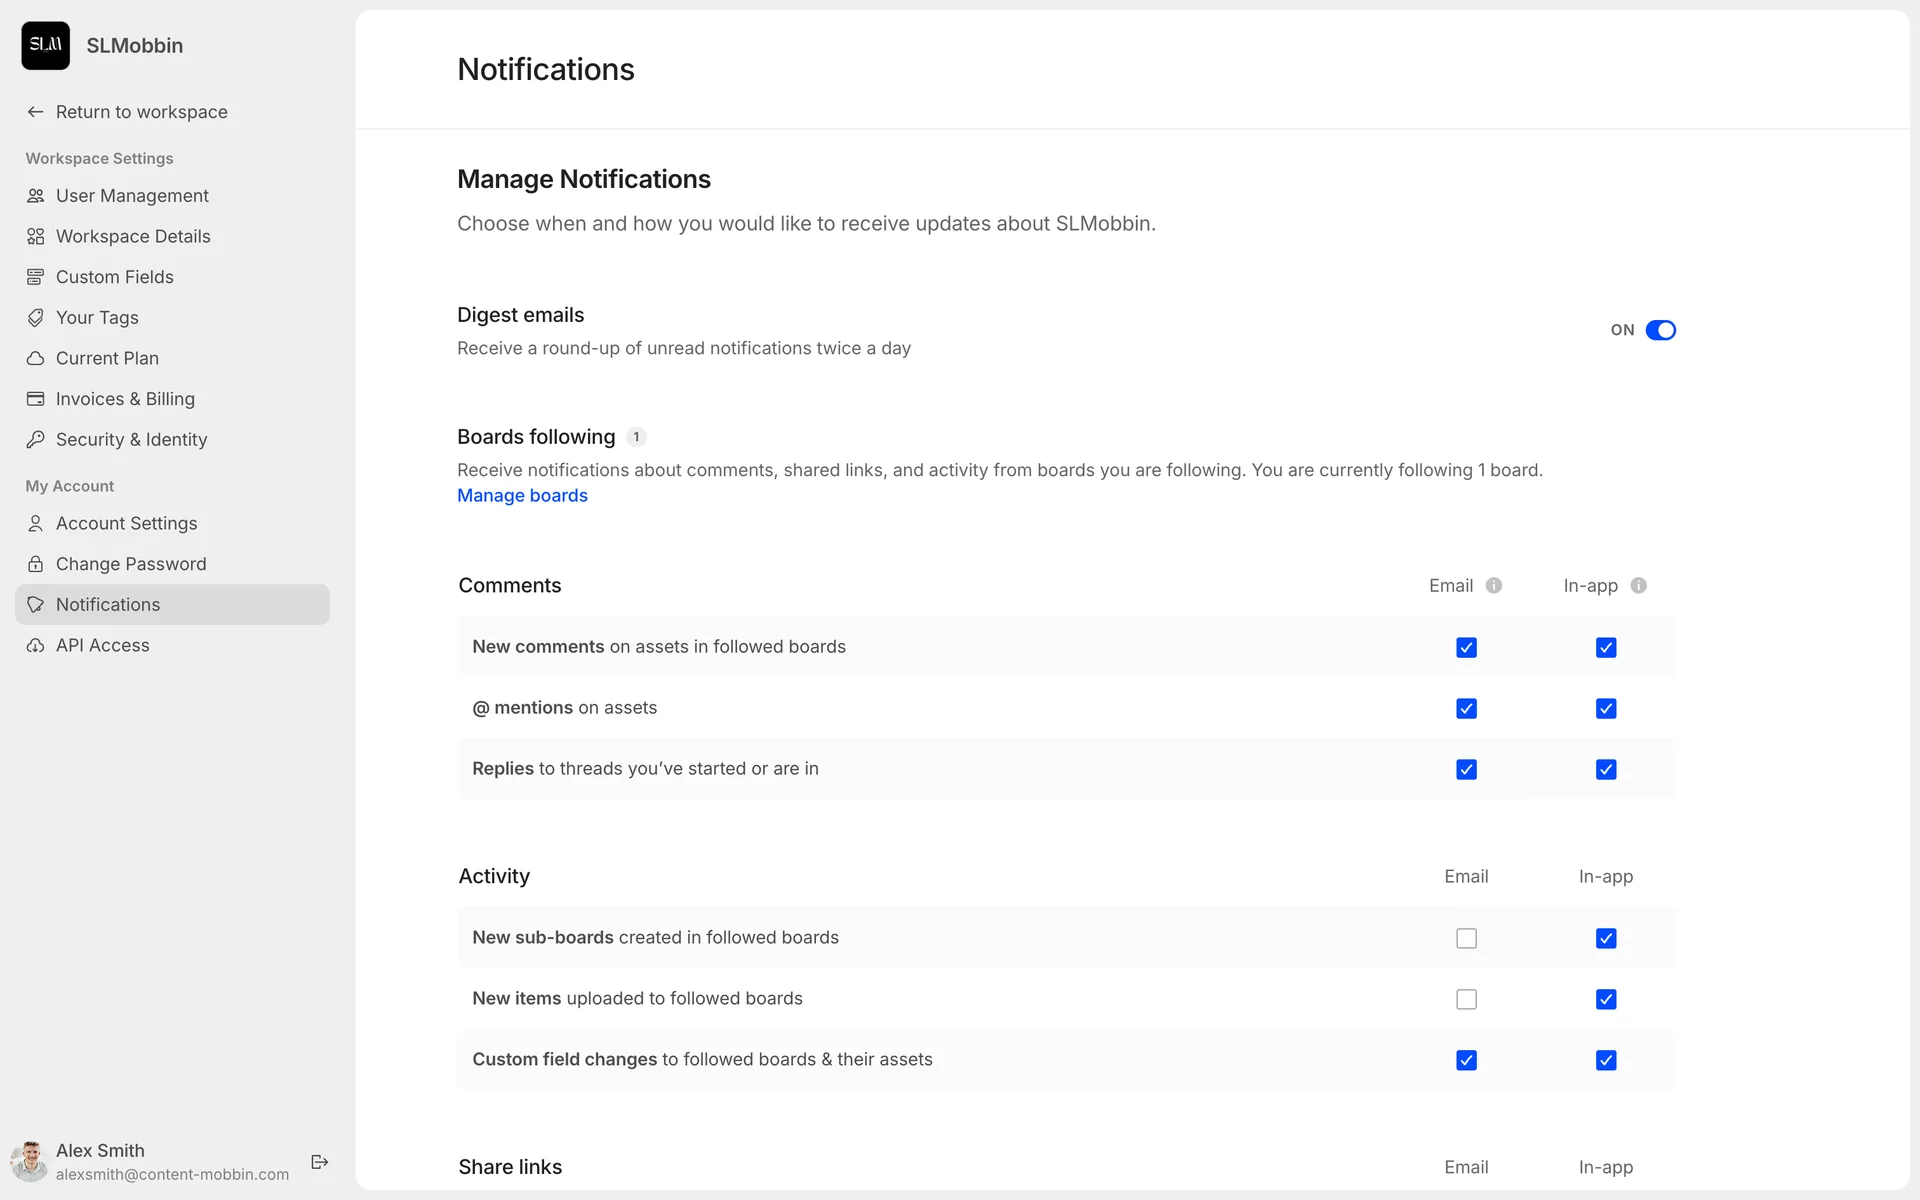The height and width of the screenshot is (1200, 1920).
Task: Click the Security & Identity key icon
Action: pyautogui.click(x=35, y=439)
